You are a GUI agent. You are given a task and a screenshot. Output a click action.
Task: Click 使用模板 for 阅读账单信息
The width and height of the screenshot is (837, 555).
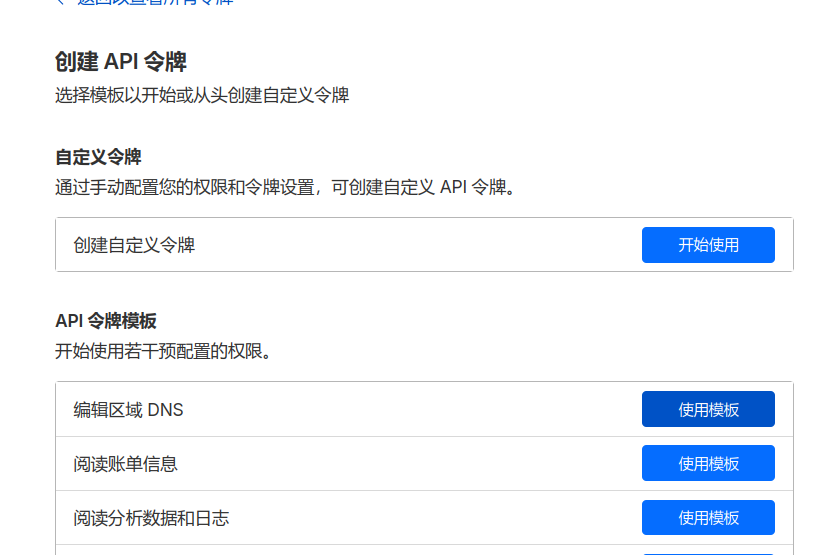pos(708,464)
